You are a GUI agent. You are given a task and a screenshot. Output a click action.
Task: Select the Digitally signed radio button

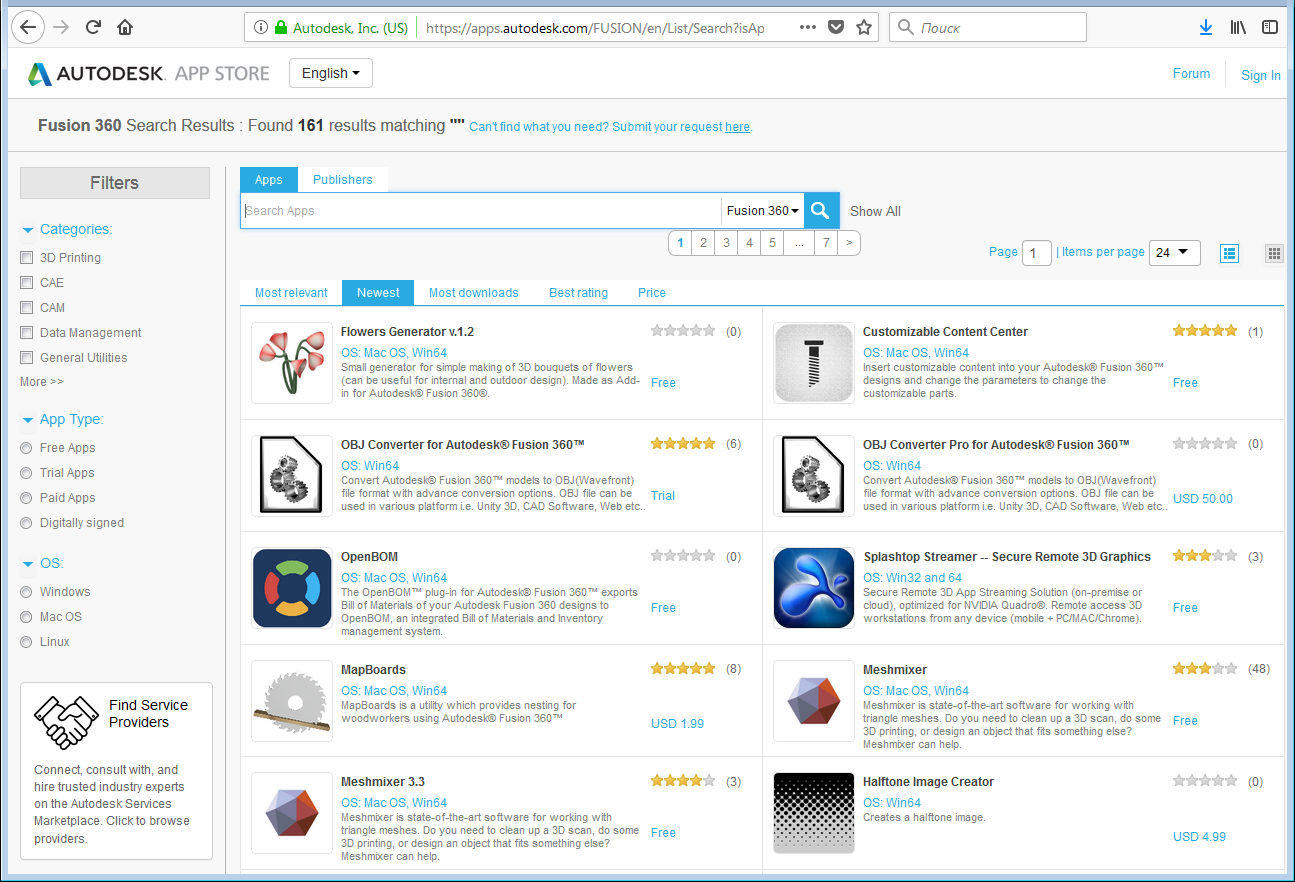[x=27, y=523]
